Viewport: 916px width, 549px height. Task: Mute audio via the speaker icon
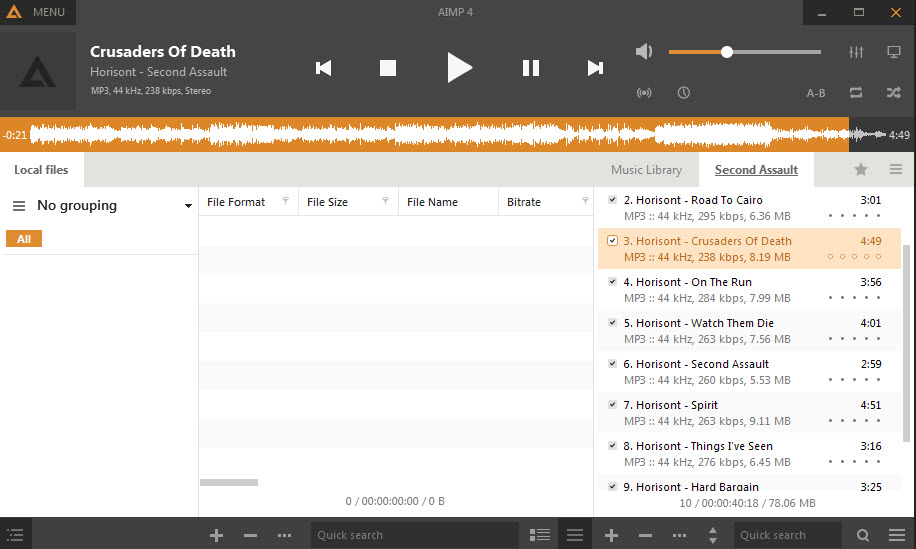[644, 51]
